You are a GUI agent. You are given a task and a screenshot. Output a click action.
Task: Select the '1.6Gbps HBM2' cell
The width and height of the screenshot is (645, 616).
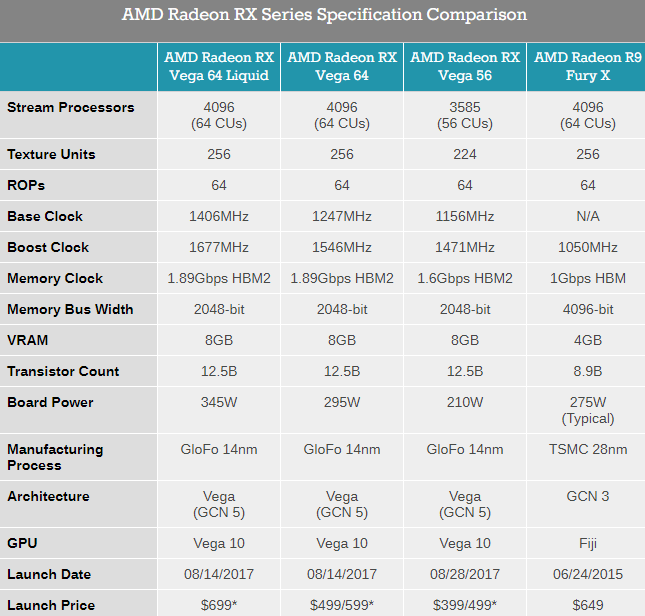point(465,278)
